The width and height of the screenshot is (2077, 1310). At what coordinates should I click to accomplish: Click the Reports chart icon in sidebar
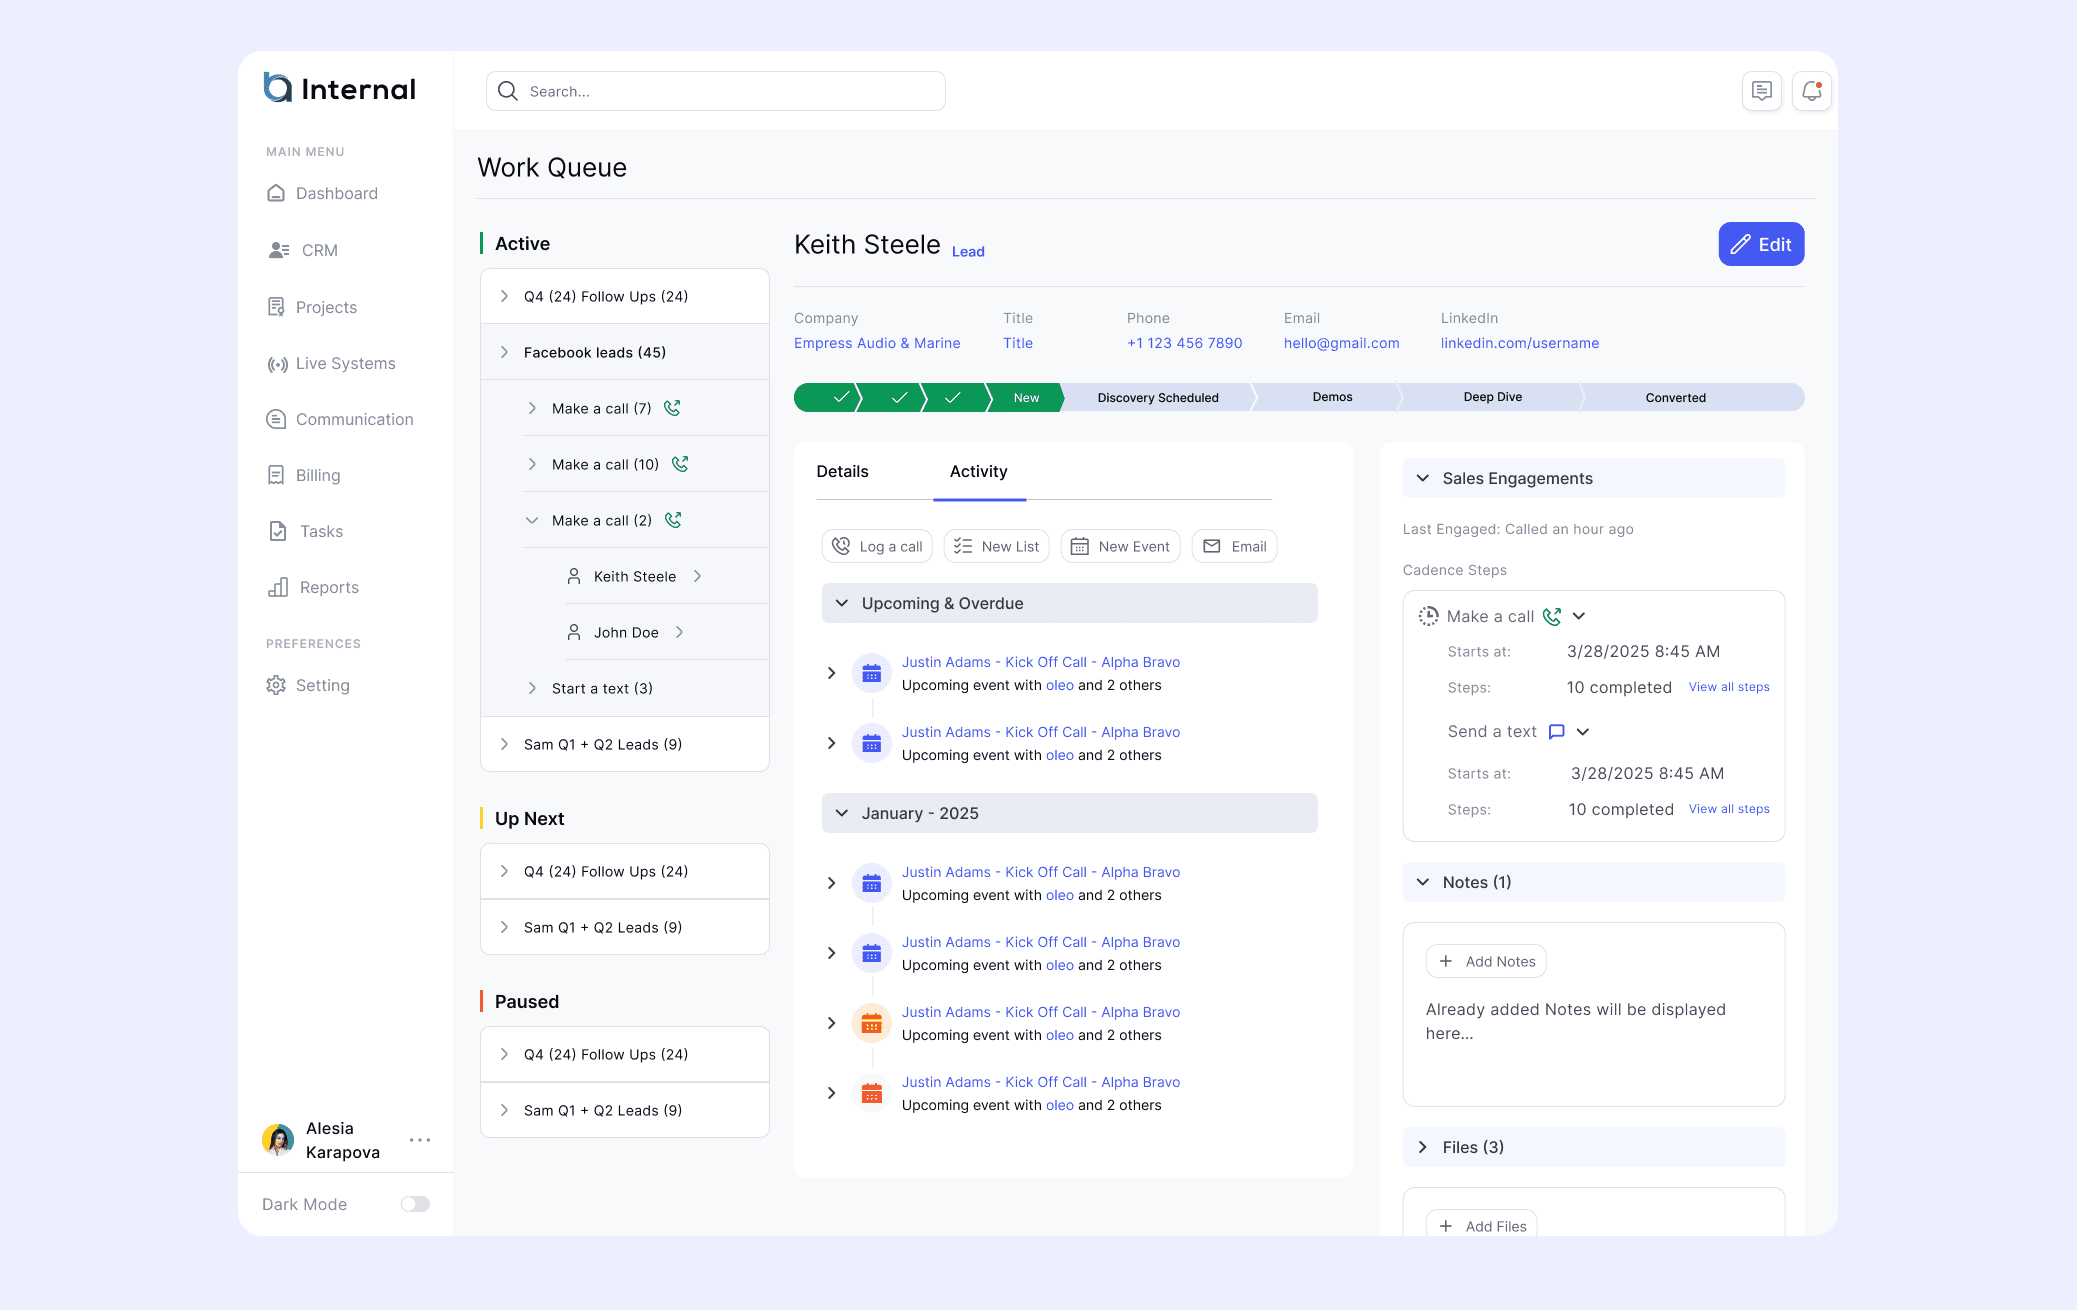(277, 588)
